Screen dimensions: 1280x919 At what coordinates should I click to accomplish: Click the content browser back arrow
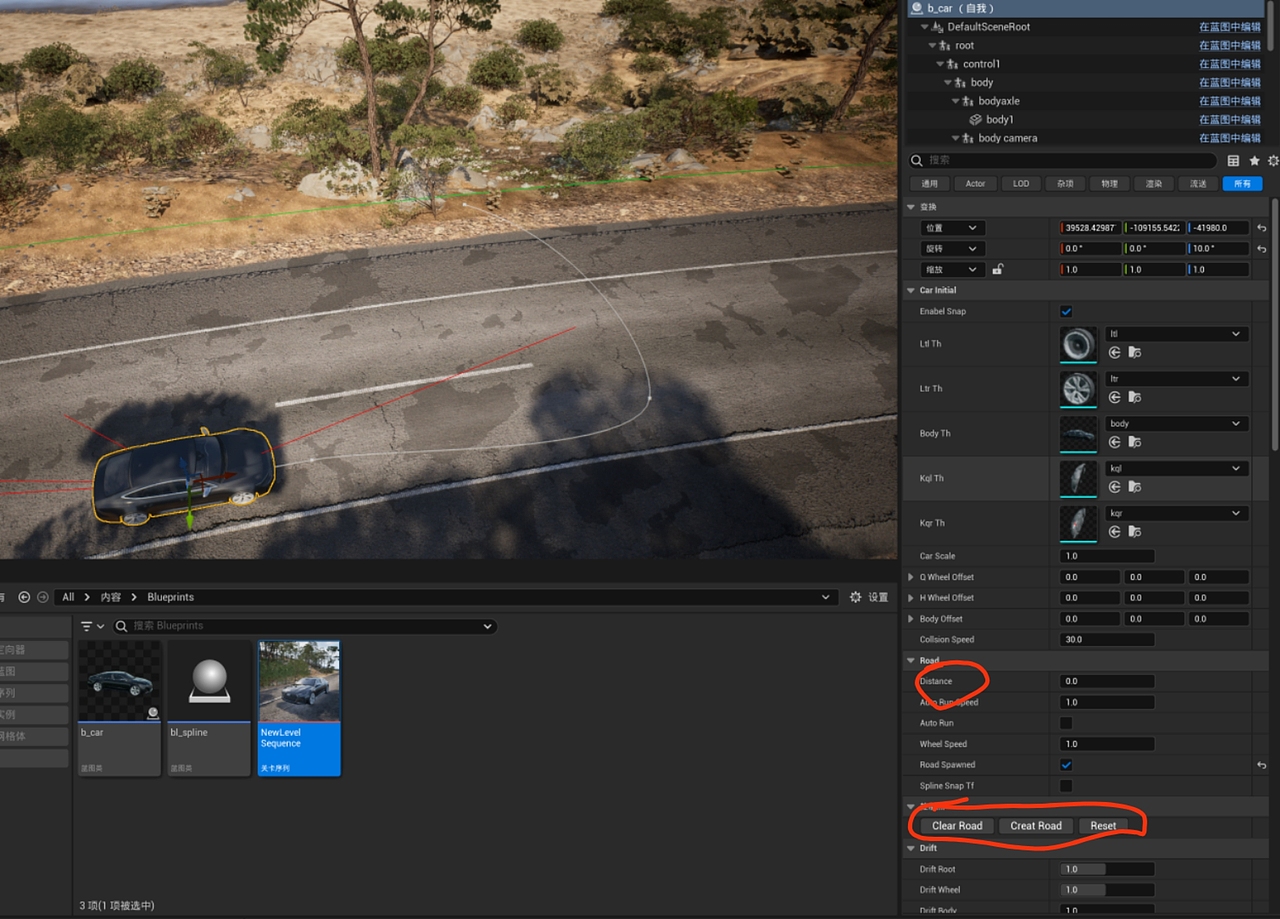[24, 597]
